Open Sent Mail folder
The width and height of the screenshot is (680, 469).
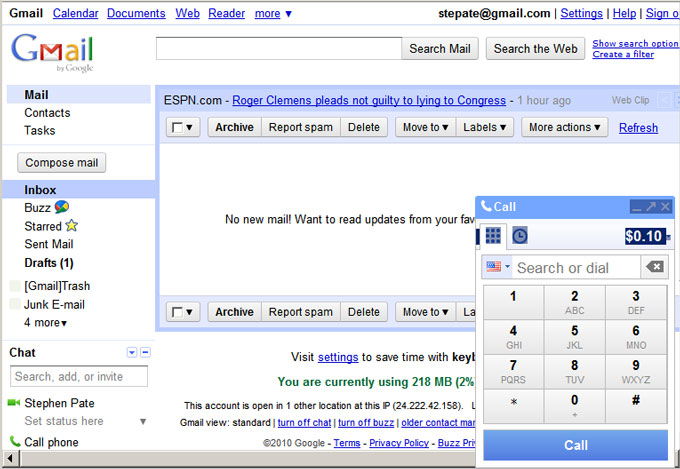coord(49,244)
